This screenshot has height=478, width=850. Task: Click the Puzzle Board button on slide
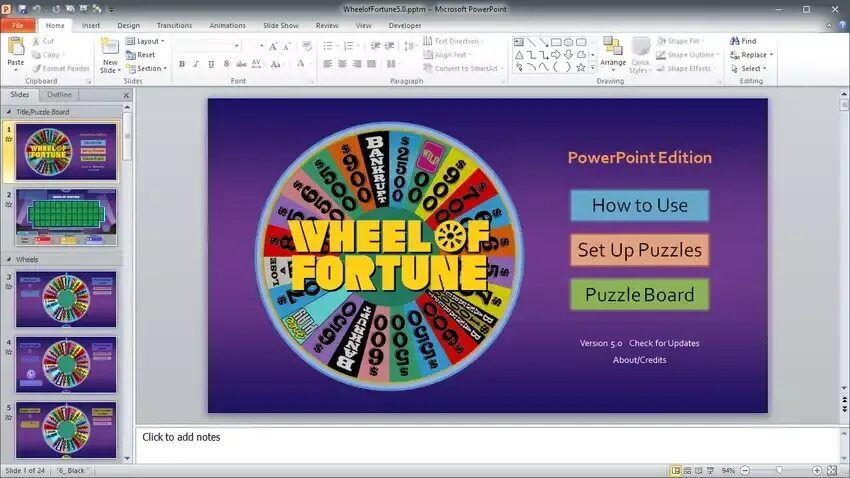tap(639, 294)
